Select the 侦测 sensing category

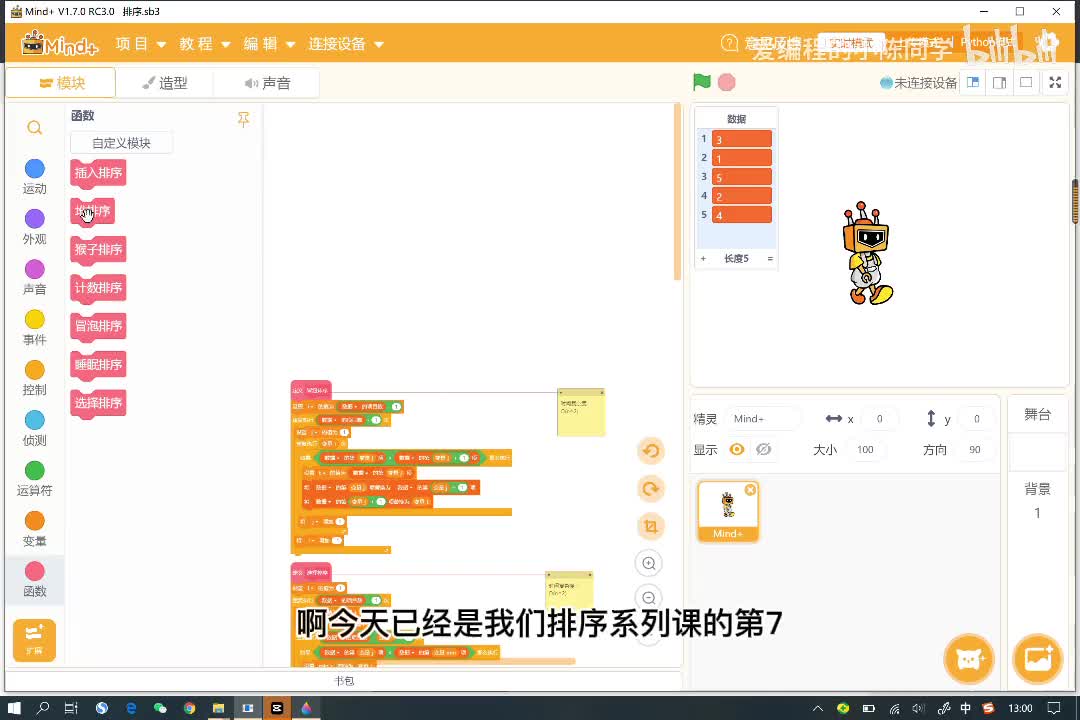(34, 429)
